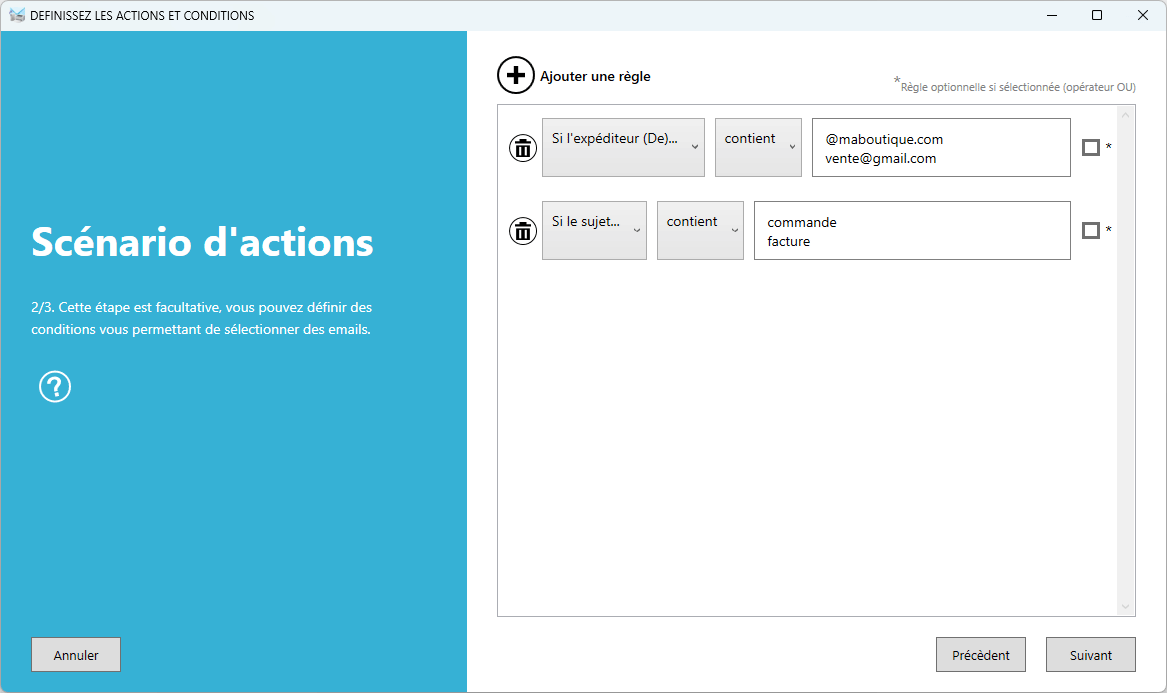Image resolution: width=1167 pixels, height=693 pixels.
Task: Click the Suivant button
Action: (x=1090, y=654)
